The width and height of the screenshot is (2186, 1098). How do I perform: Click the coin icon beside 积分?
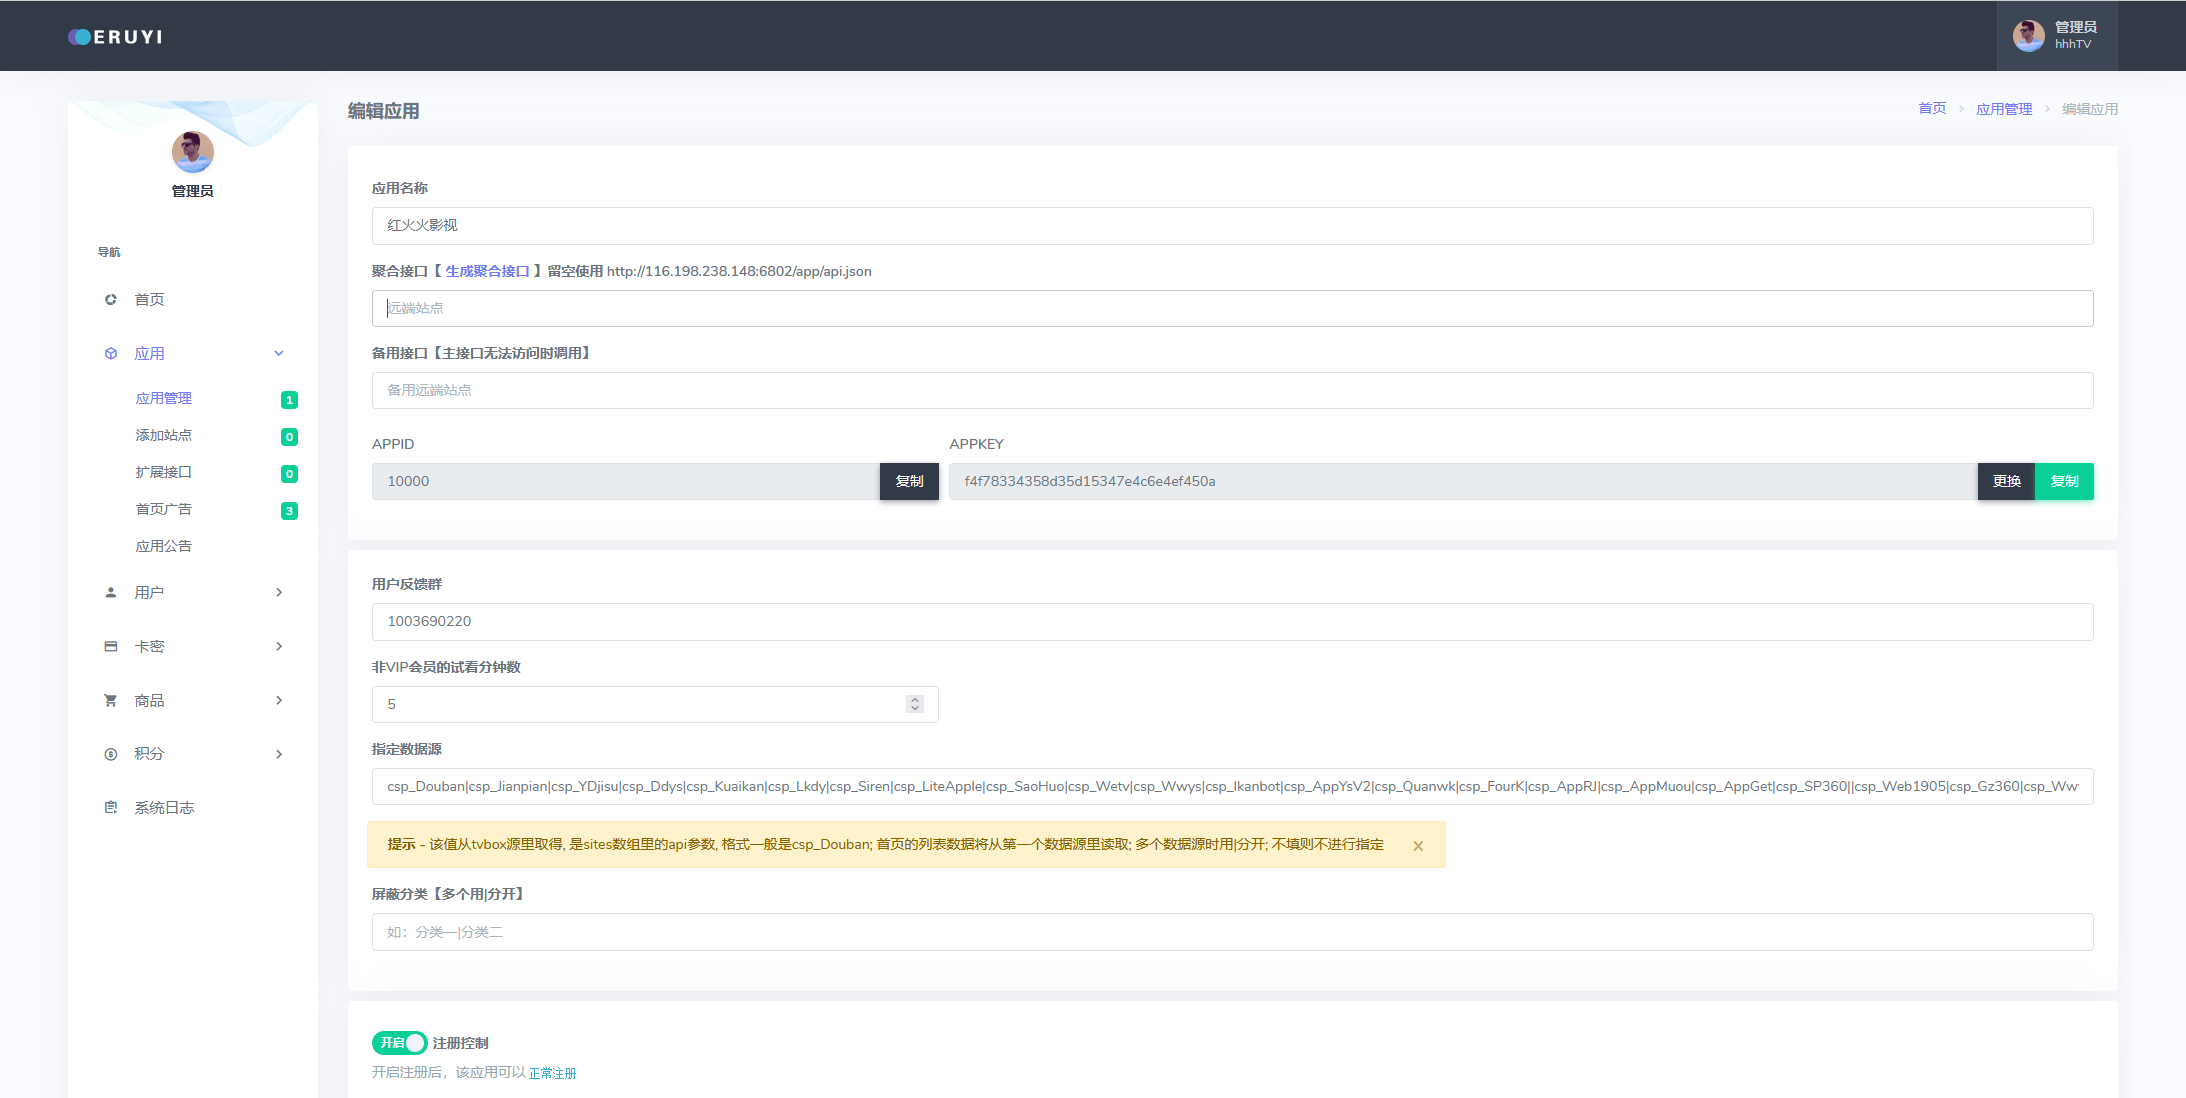tap(111, 754)
